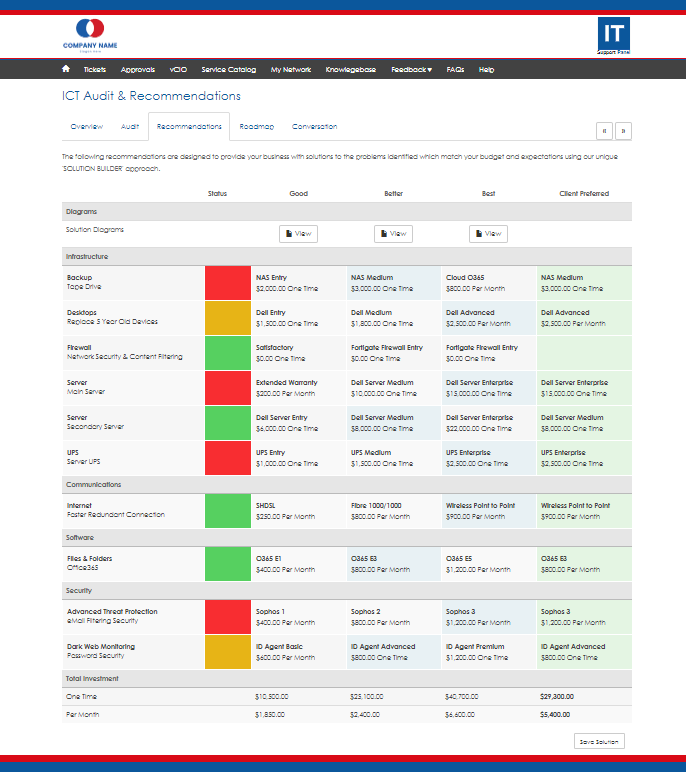The height and width of the screenshot is (772, 686).
Task: View the Good solution diagram
Action: (298, 234)
